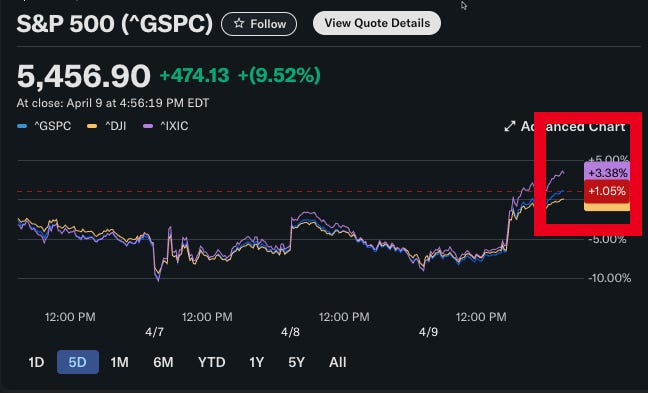Image resolution: width=648 pixels, height=393 pixels.
Task: Show the 5Y chart range
Action: tap(296, 362)
